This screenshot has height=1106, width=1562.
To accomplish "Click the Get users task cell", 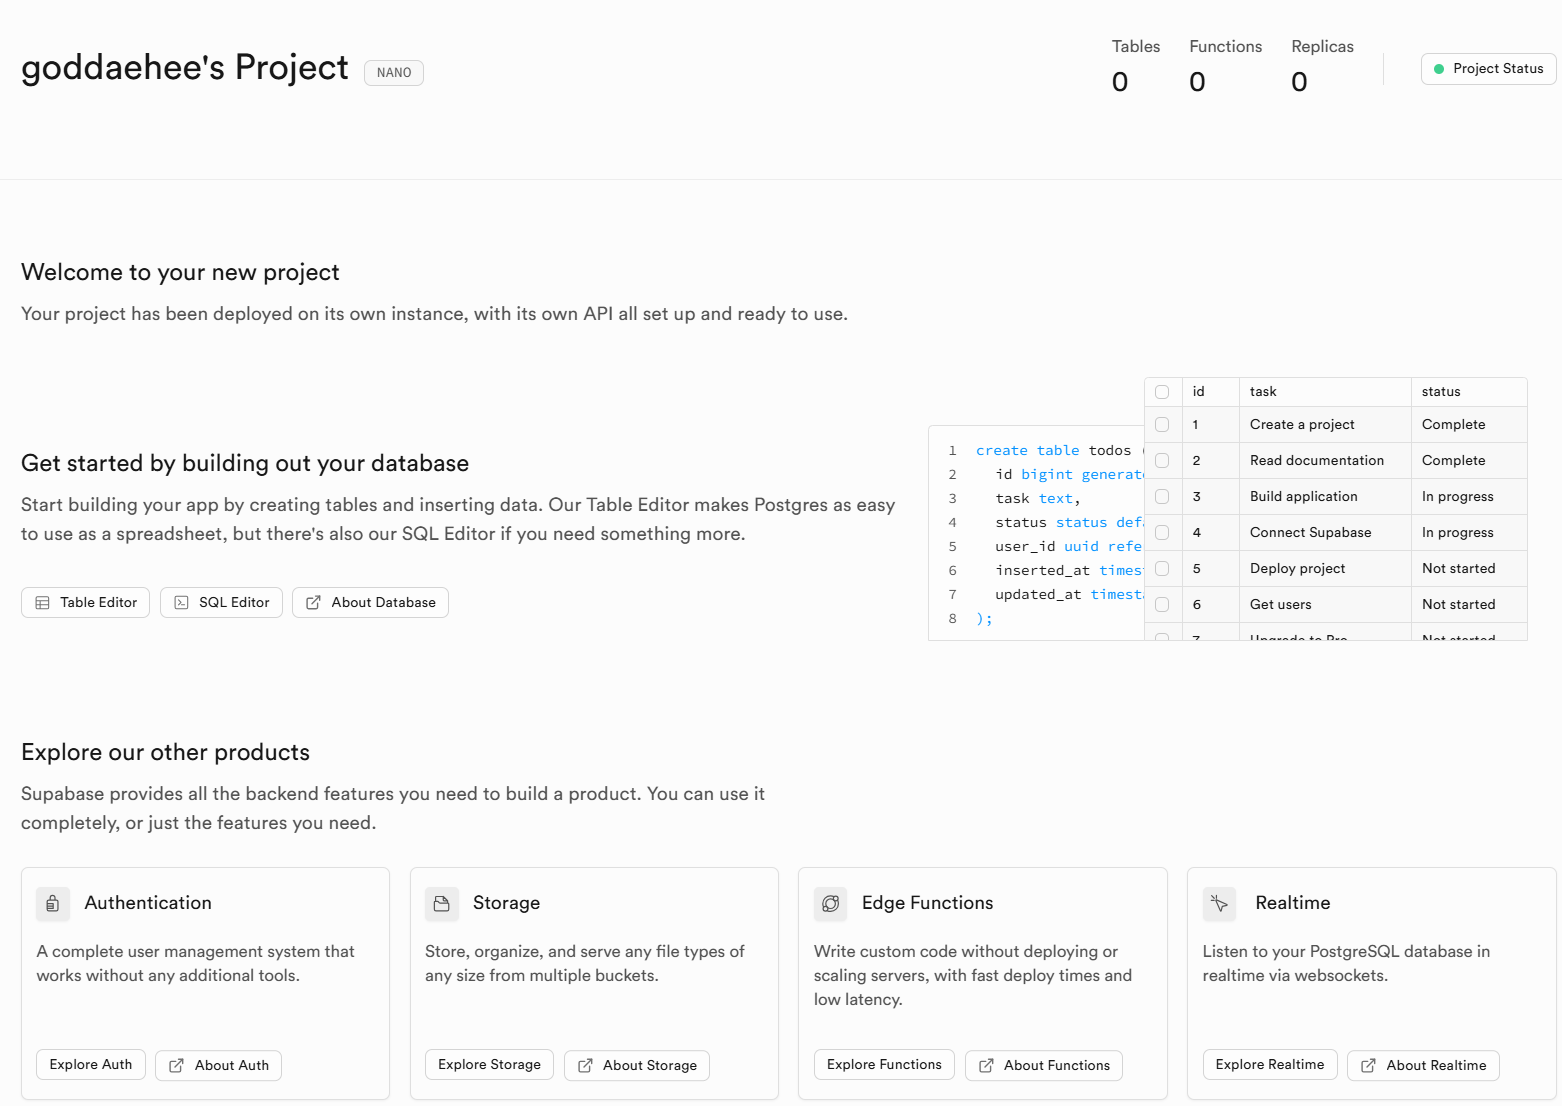I will [1325, 605].
